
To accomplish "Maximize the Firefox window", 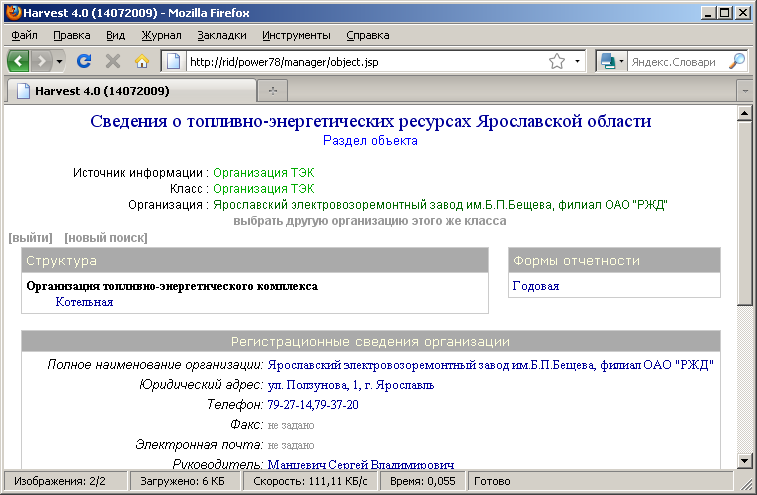I will [725, 13].
